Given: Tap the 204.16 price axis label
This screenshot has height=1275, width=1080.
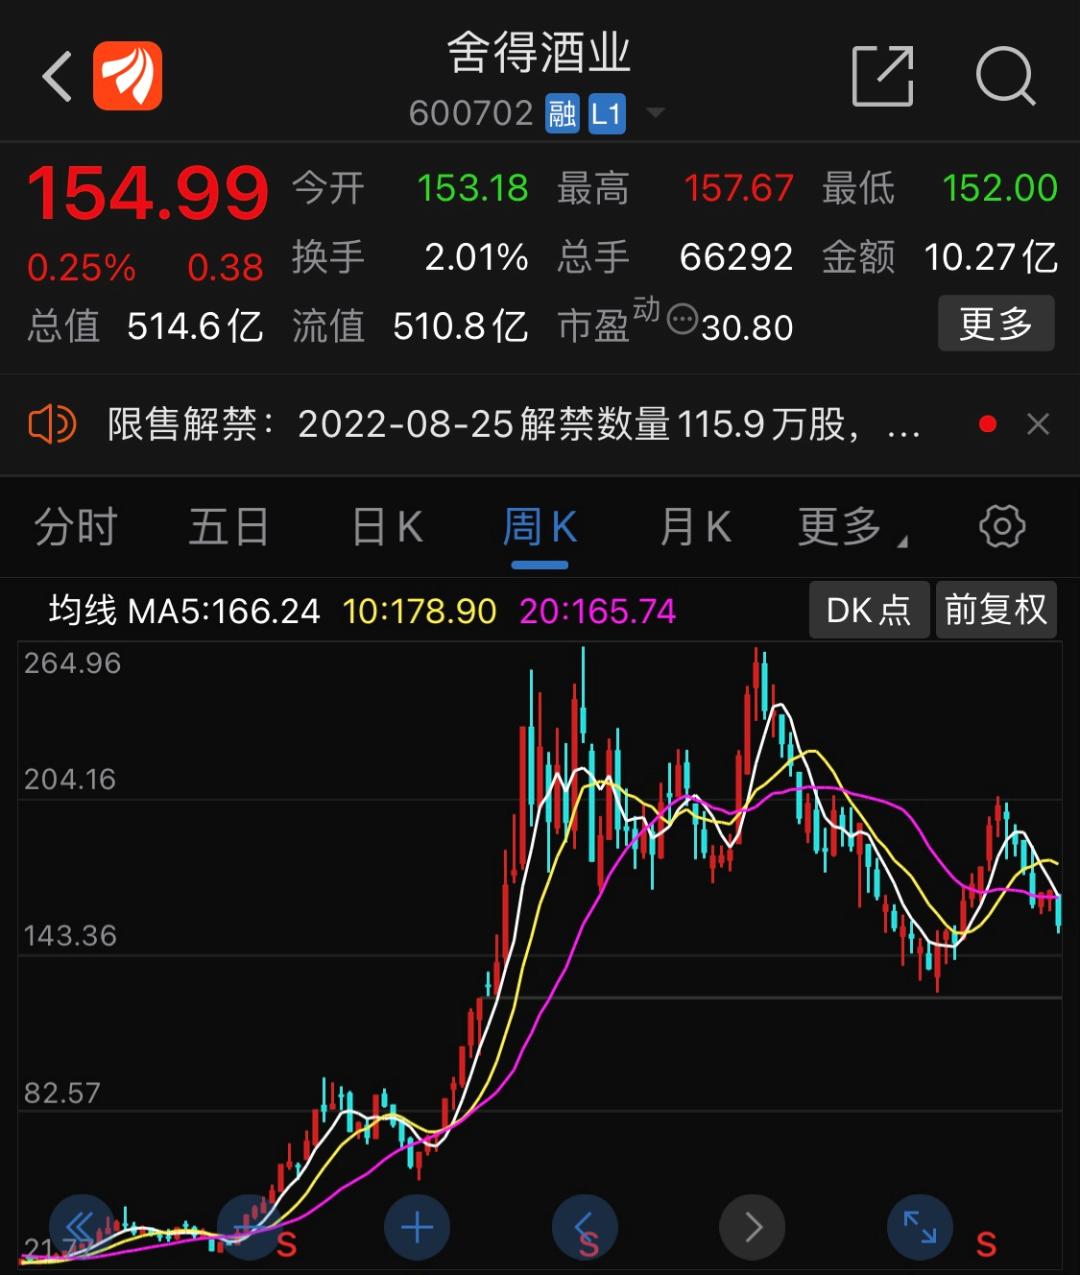Looking at the screenshot, I should coord(70,779).
